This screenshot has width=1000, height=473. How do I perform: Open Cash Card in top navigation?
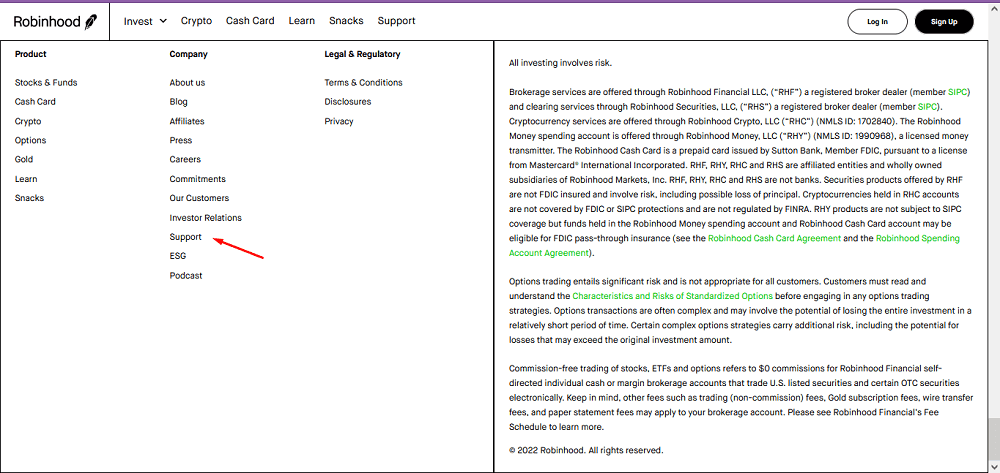click(x=250, y=21)
